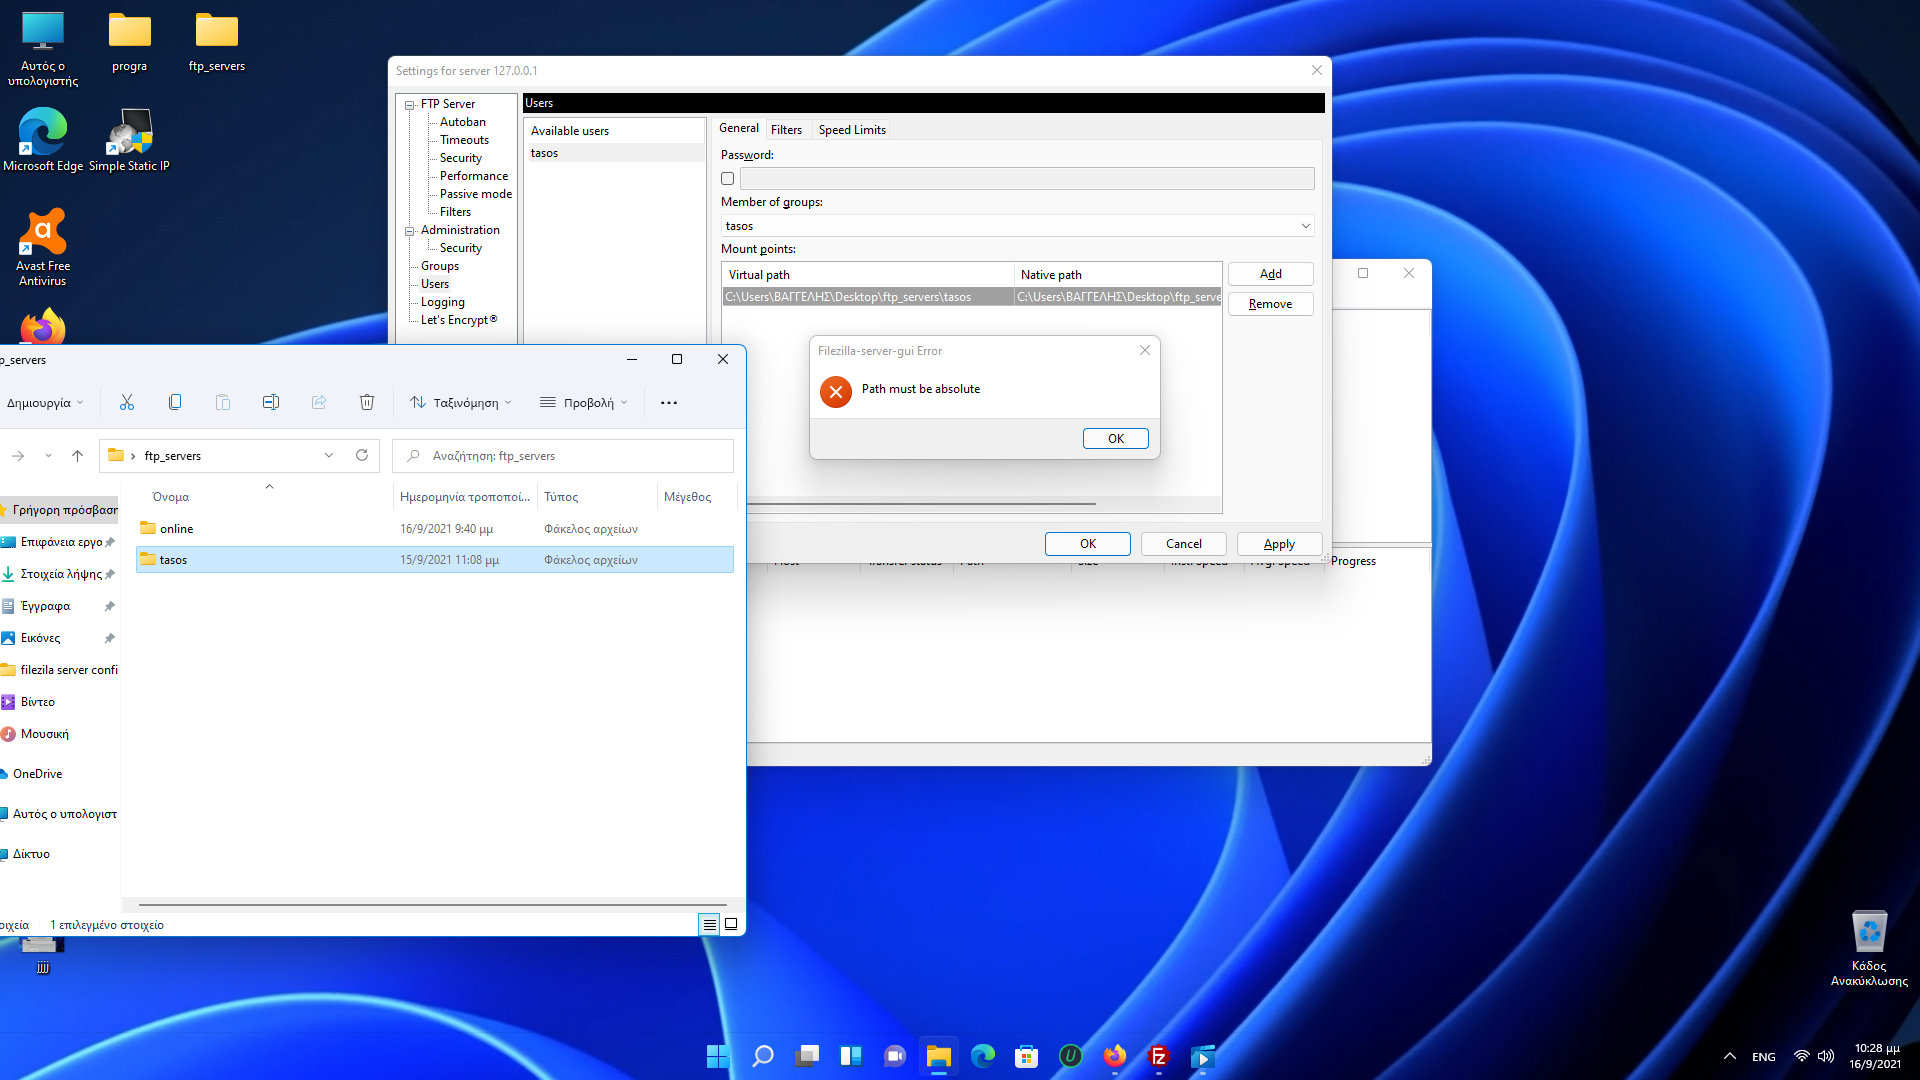The height and width of the screenshot is (1080, 1920).
Task: Open the Member of groups dropdown
Action: click(x=1305, y=226)
